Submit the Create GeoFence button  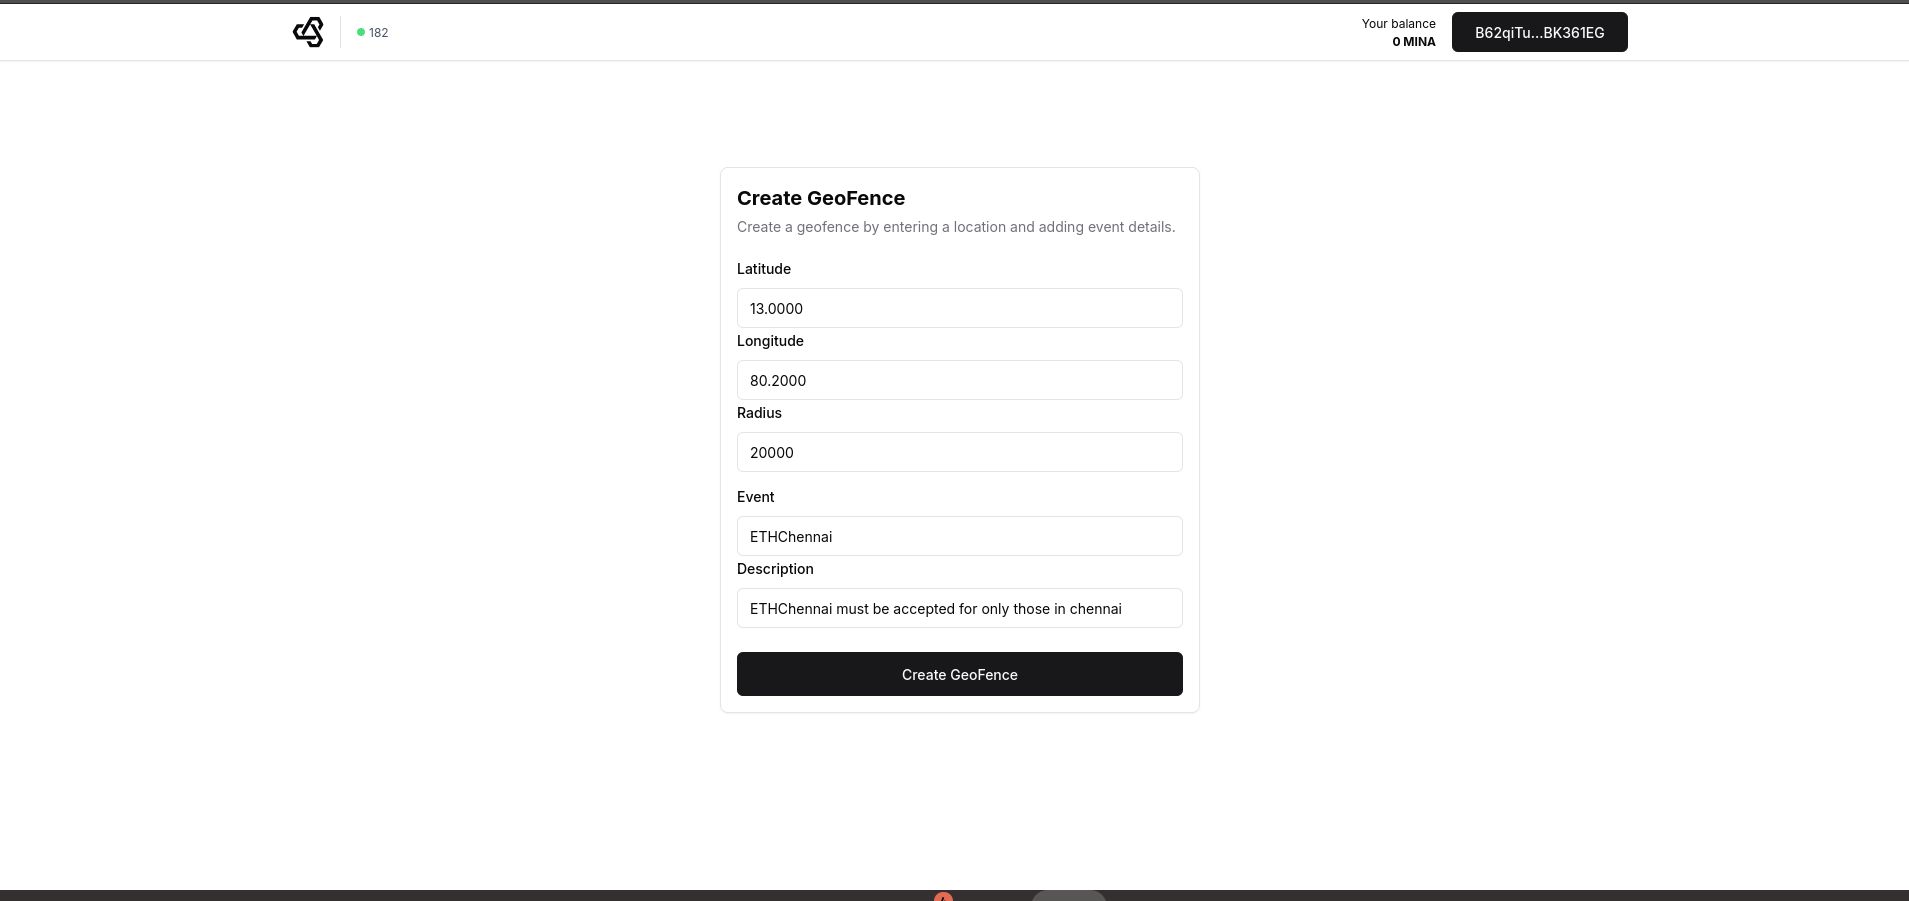pyautogui.click(x=960, y=674)
